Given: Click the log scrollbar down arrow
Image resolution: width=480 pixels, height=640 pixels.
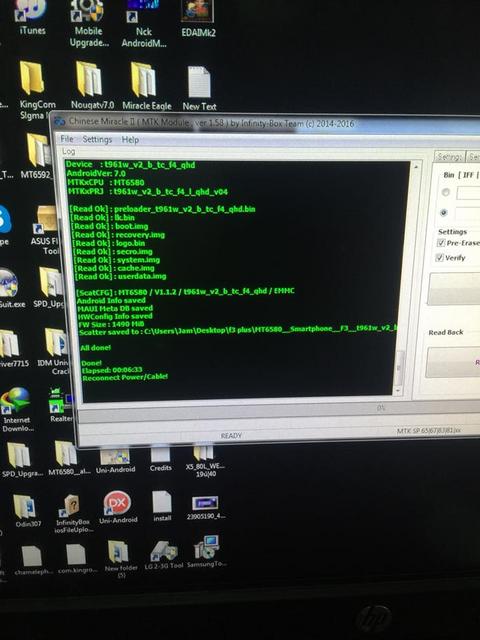Looking at the screenshot, I should 398,391.
